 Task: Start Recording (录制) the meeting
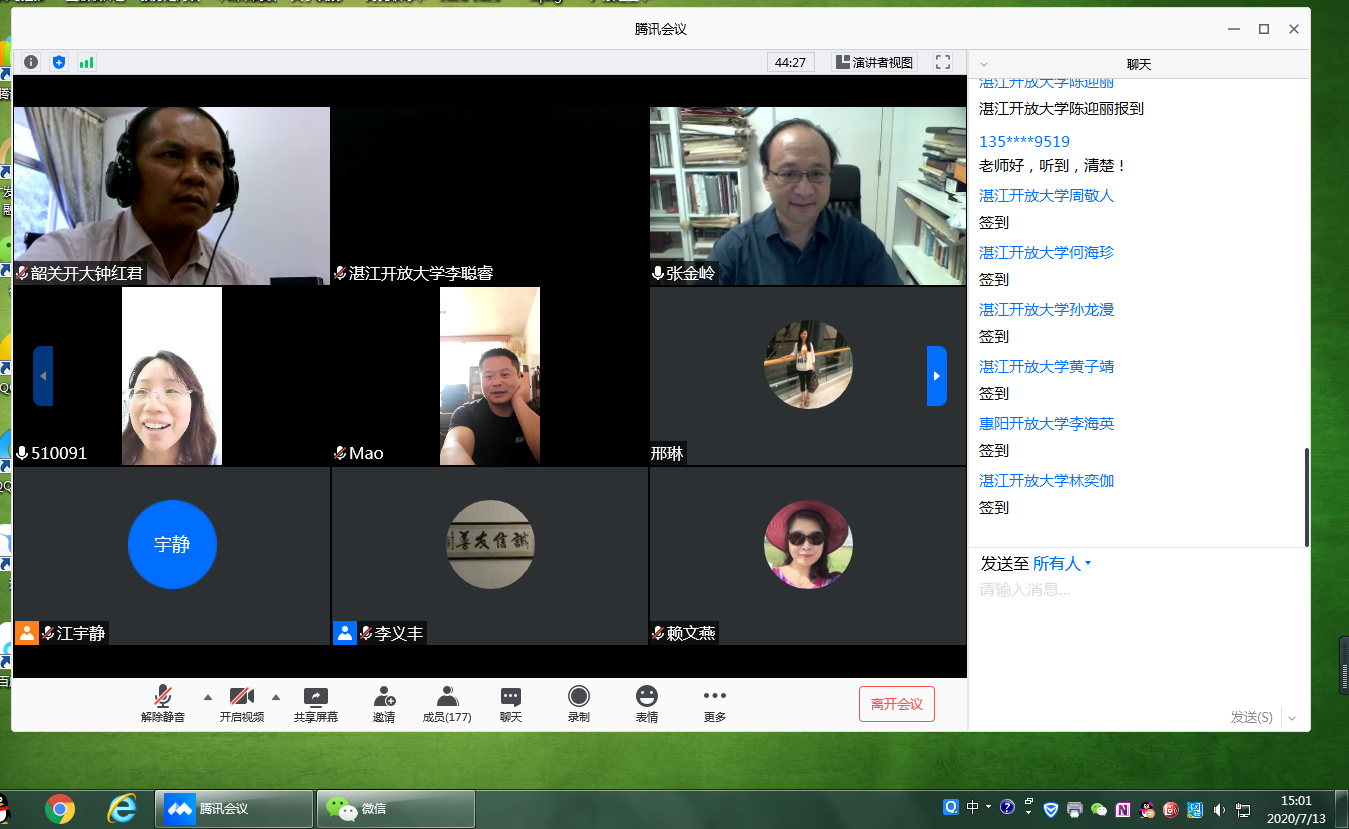[578, 704]
